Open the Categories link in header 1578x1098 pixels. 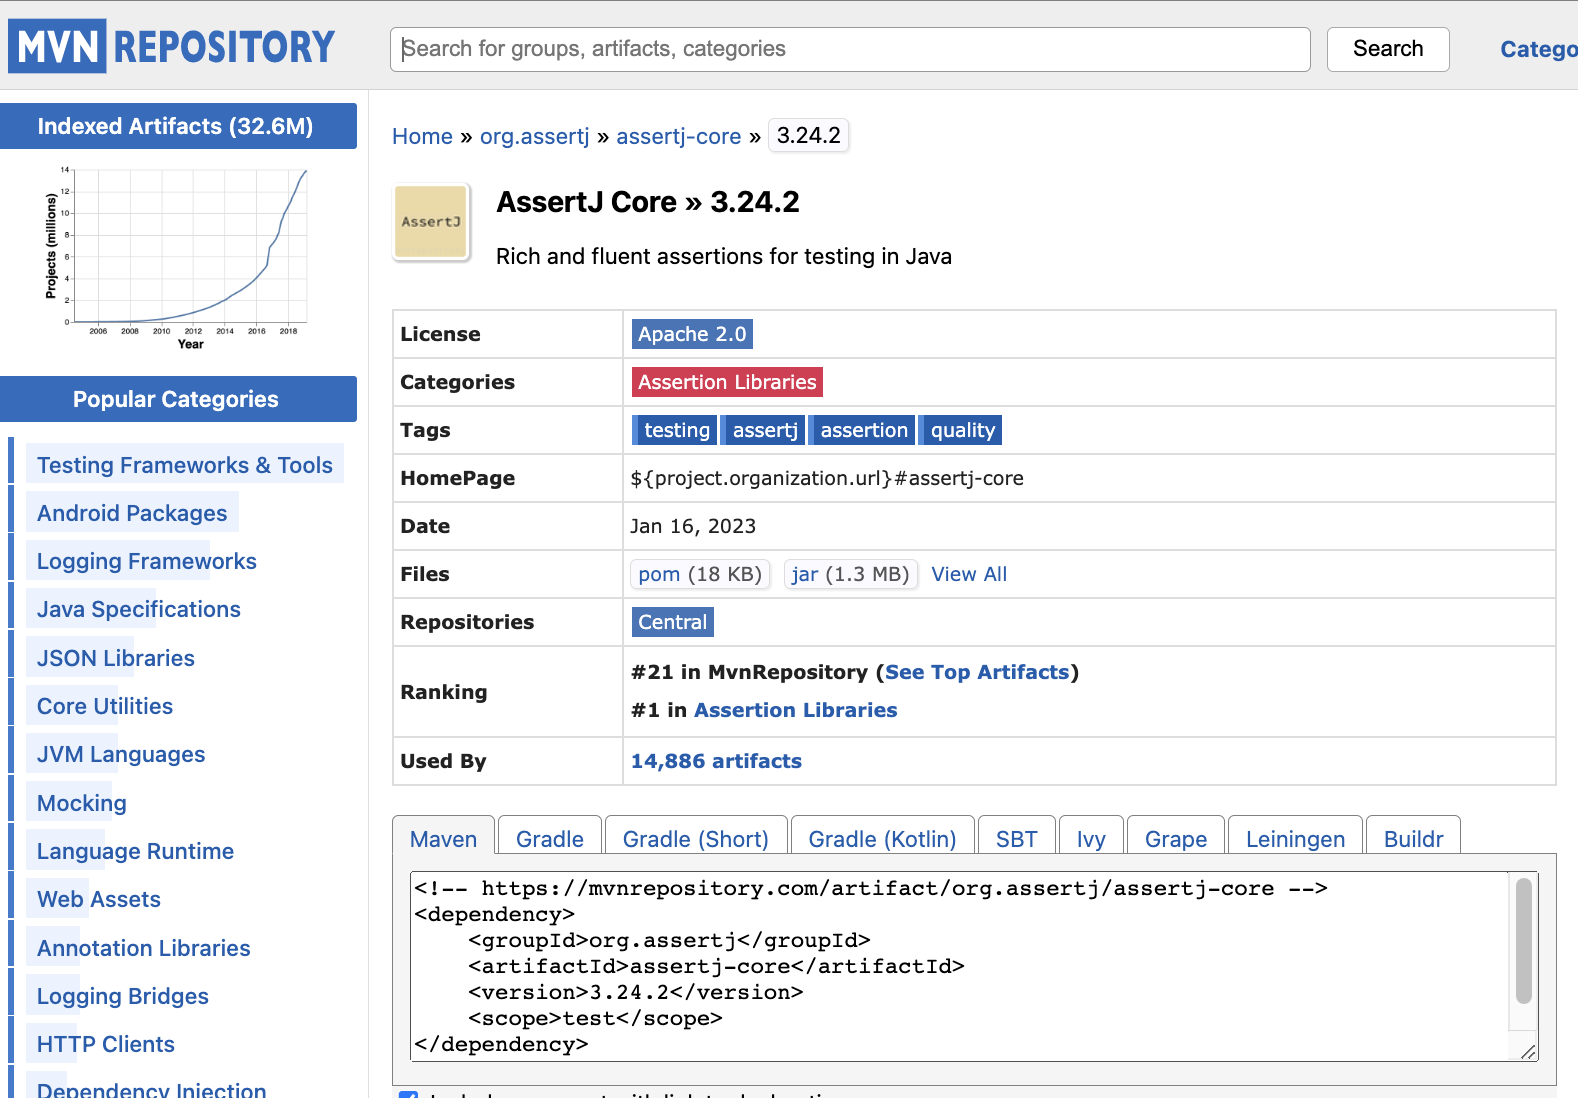[x=1539, y=49]
